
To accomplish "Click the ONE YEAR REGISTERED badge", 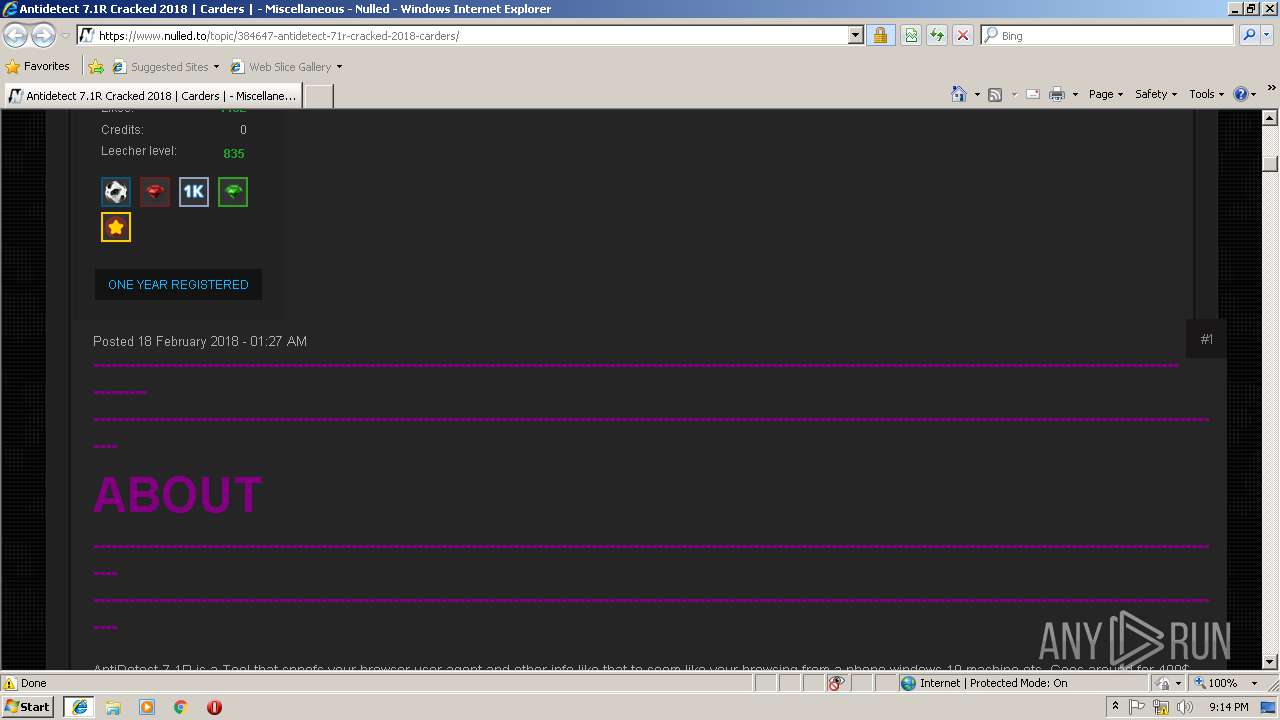I will pos(178,284).
